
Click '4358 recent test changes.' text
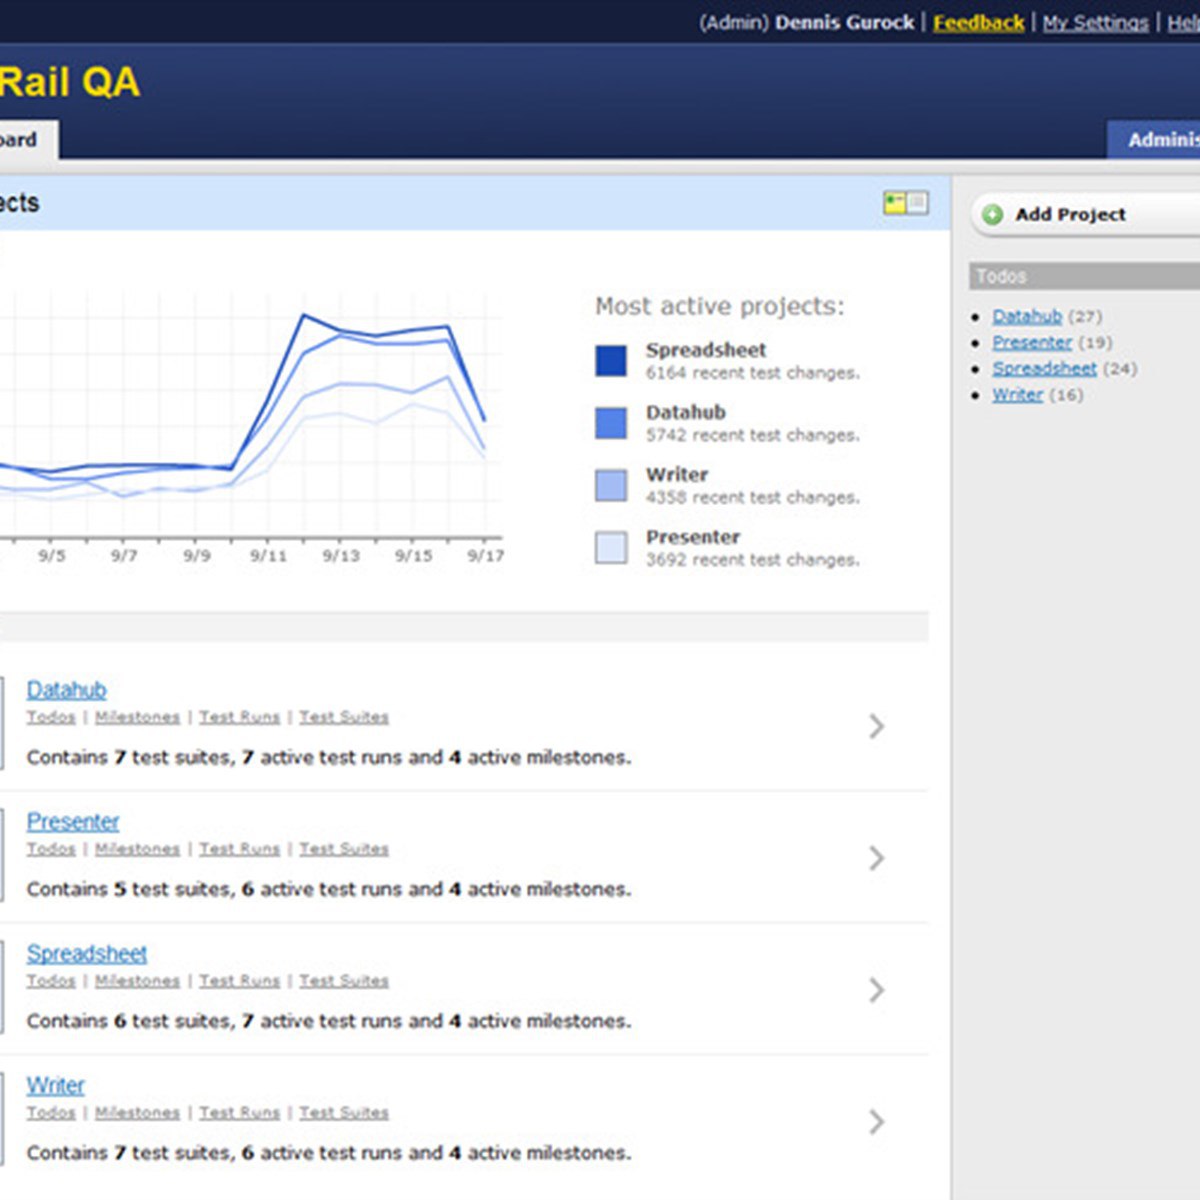752,498
